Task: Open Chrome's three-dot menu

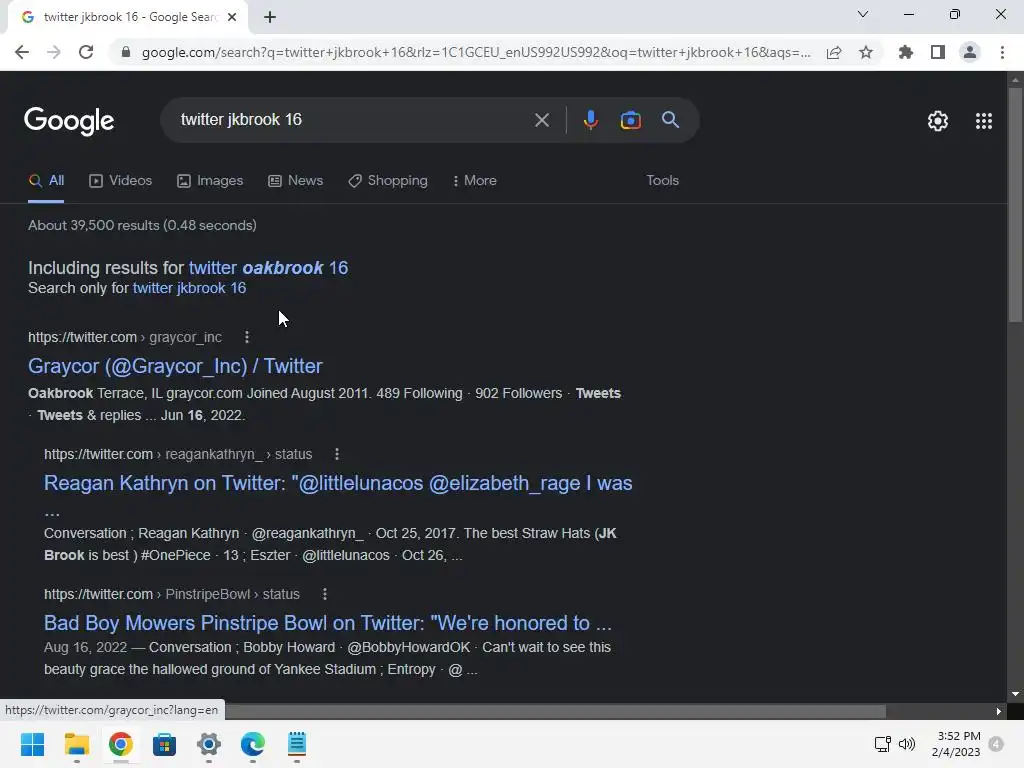Action: point(1002,52)
